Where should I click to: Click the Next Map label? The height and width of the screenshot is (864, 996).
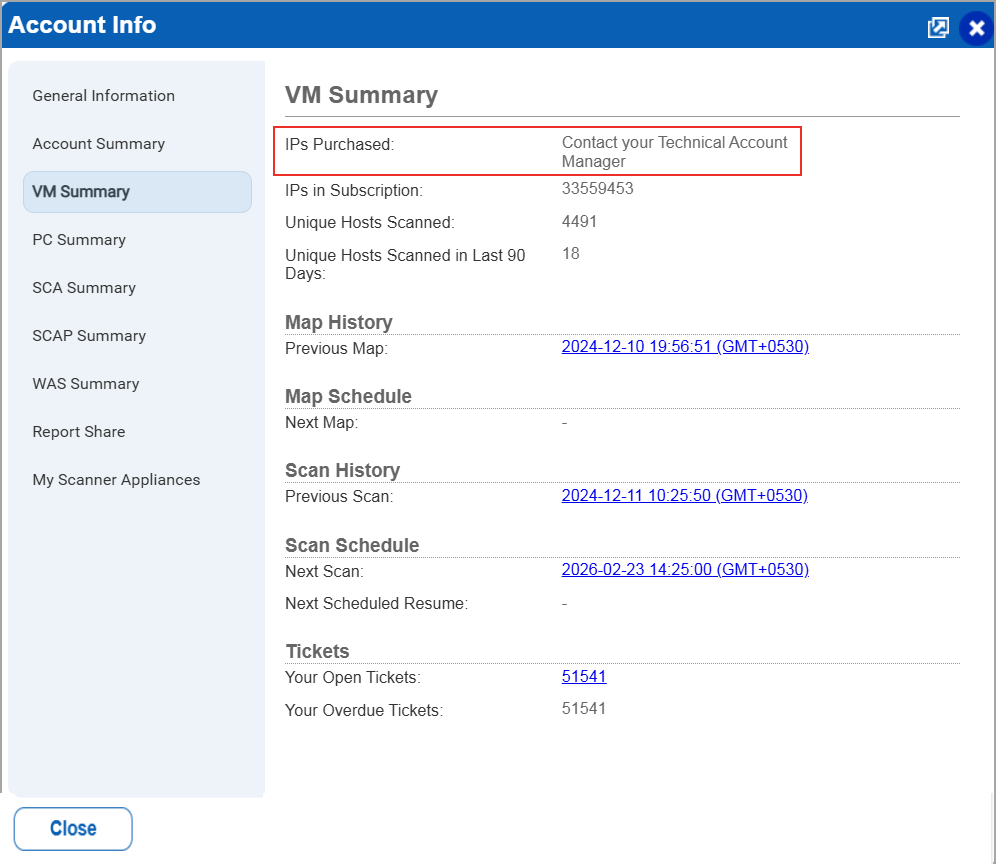[321, 422]
